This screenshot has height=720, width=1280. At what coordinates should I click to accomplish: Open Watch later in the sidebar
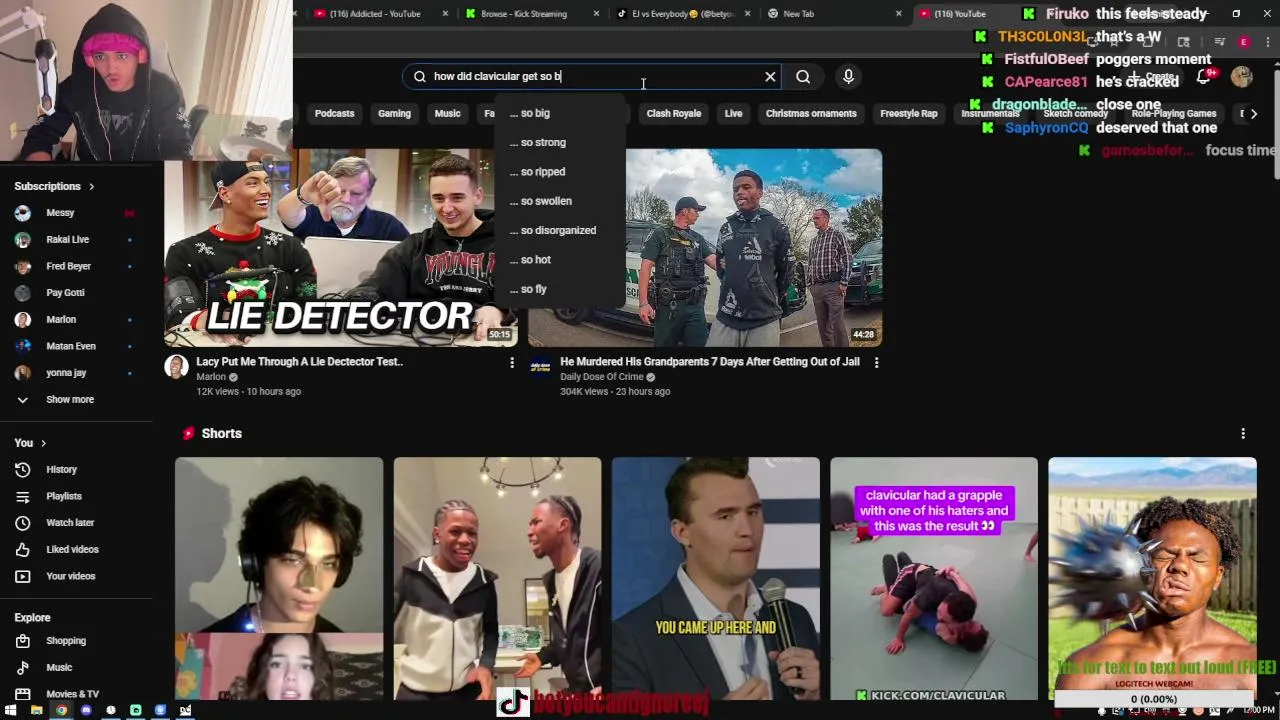pos(69,522)
